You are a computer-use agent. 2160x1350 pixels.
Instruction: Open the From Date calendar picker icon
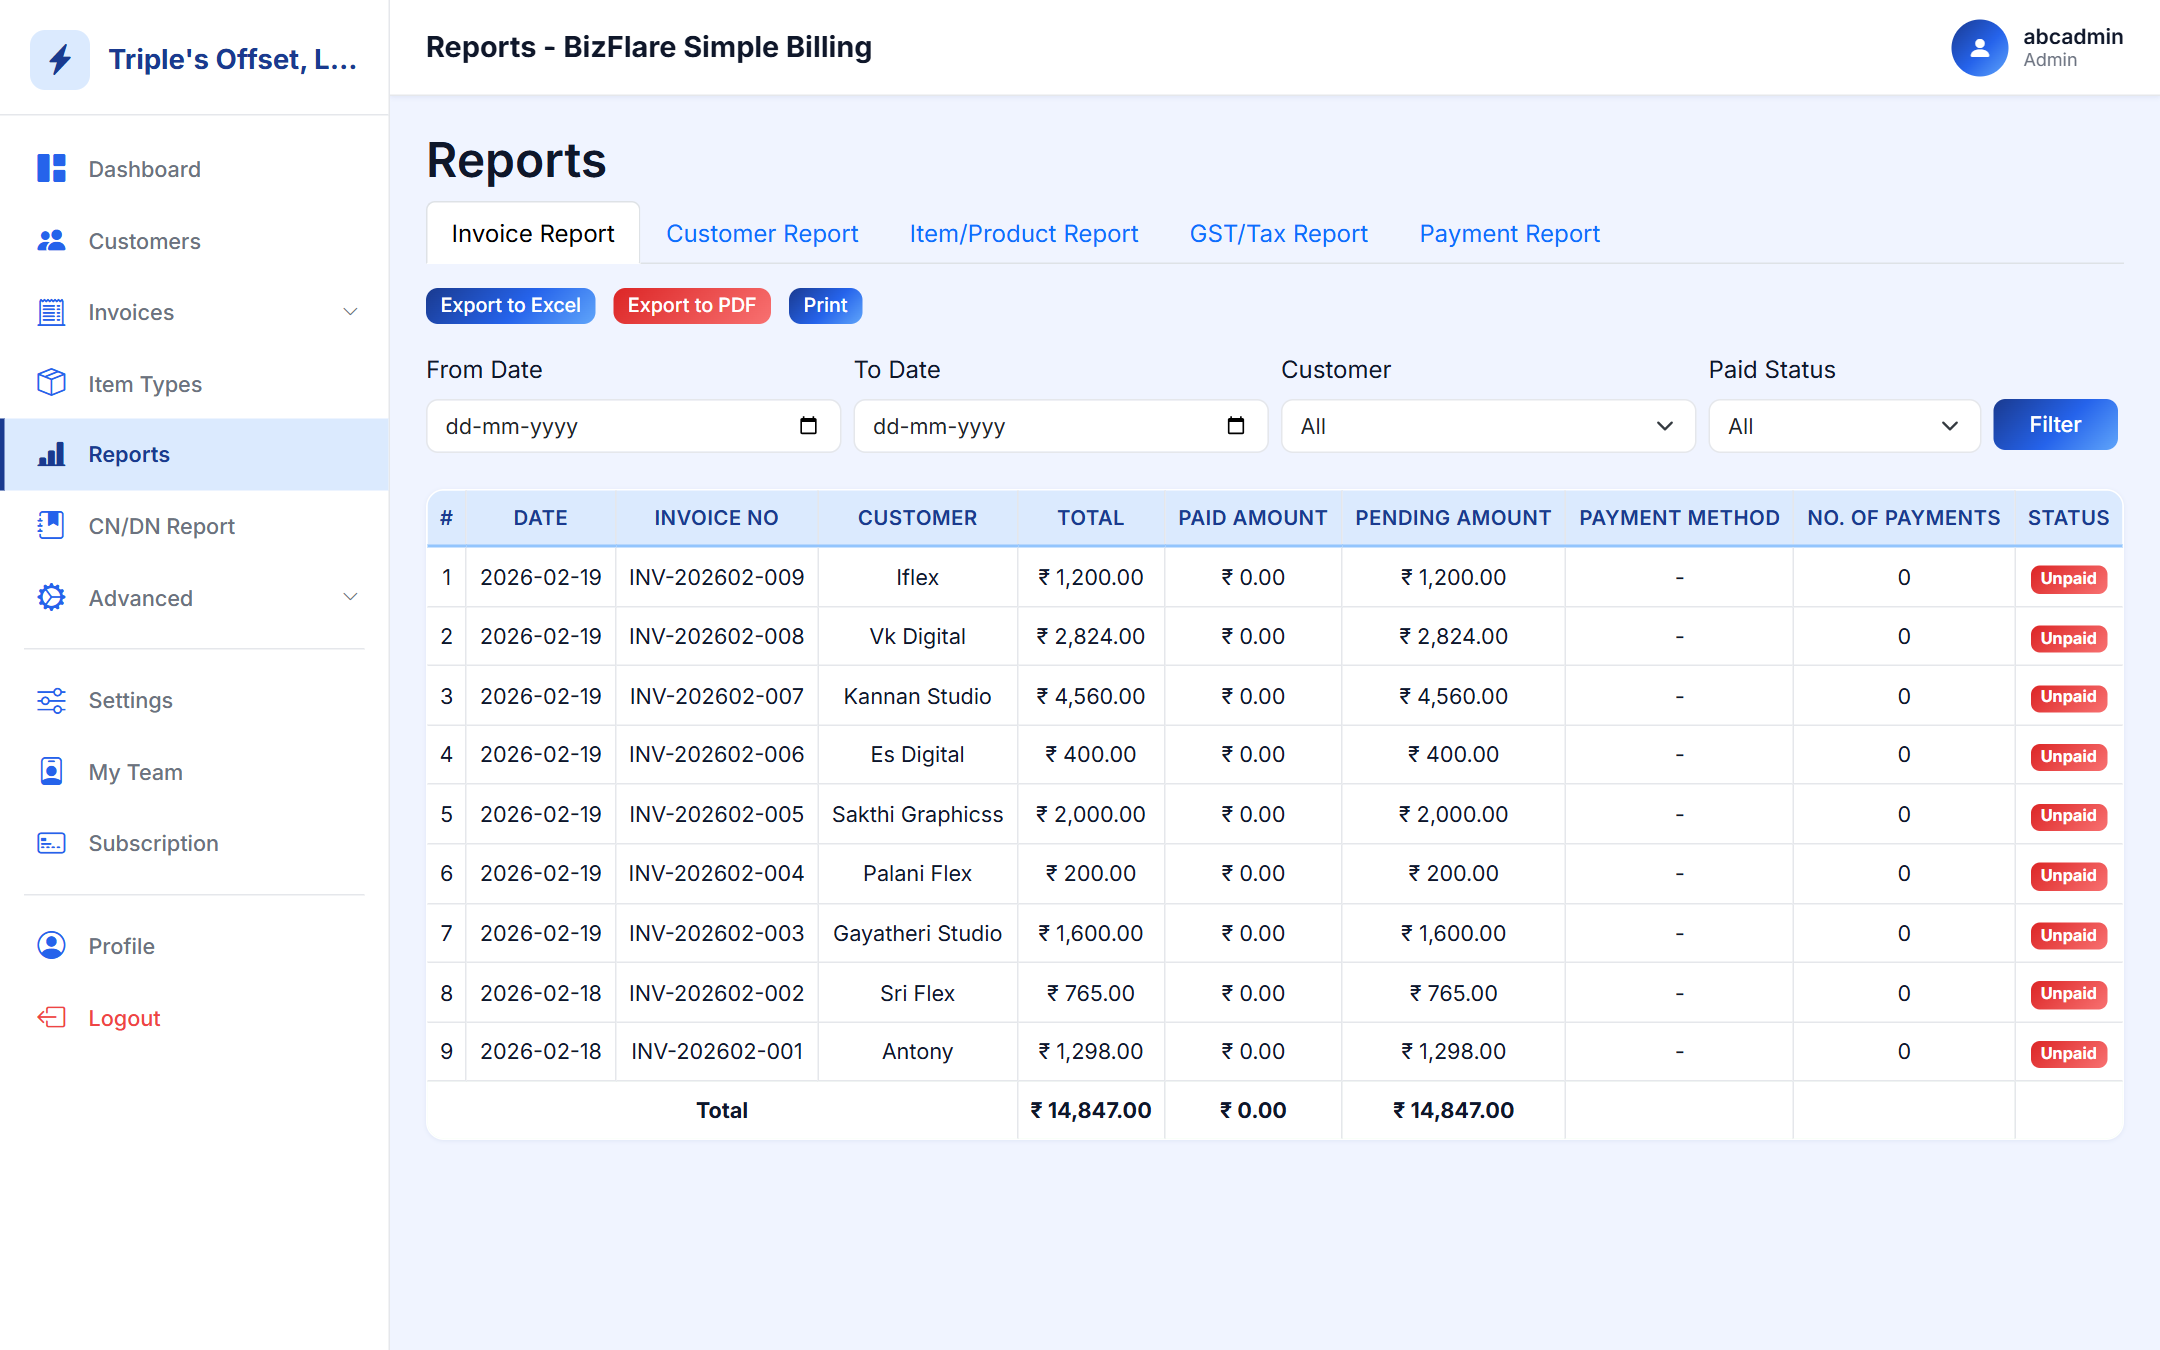(808, 426)
